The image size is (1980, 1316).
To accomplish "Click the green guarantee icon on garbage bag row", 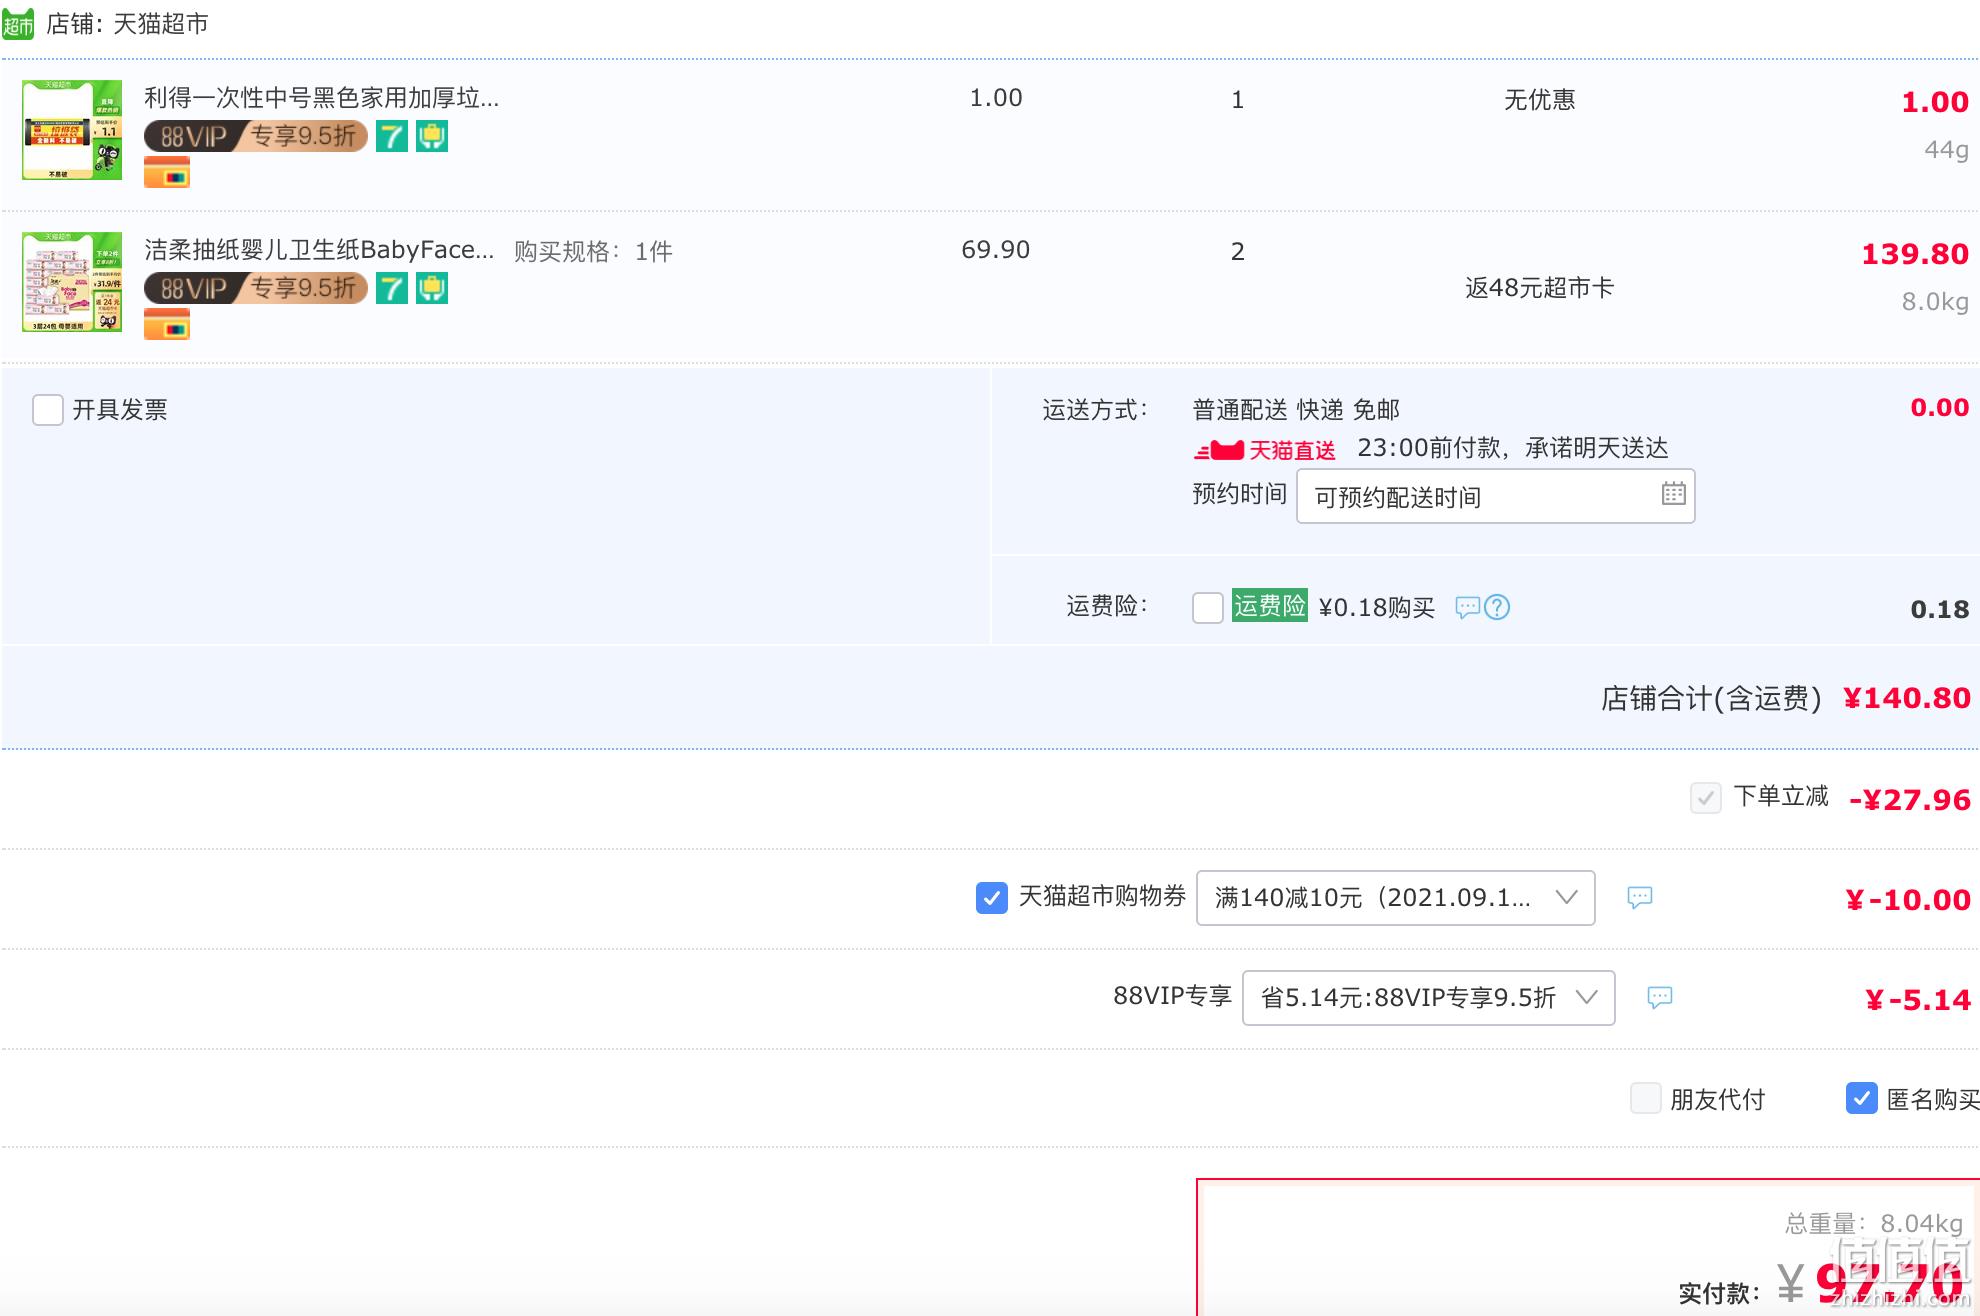I will coord(432,136).
